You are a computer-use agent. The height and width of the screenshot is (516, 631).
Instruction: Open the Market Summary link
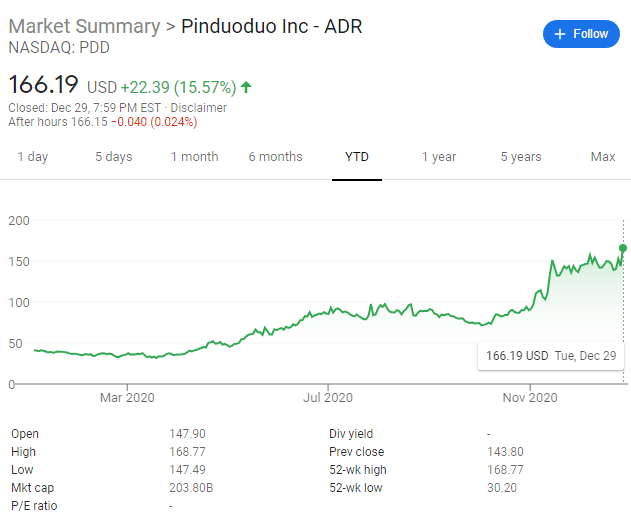click(85, 27)
